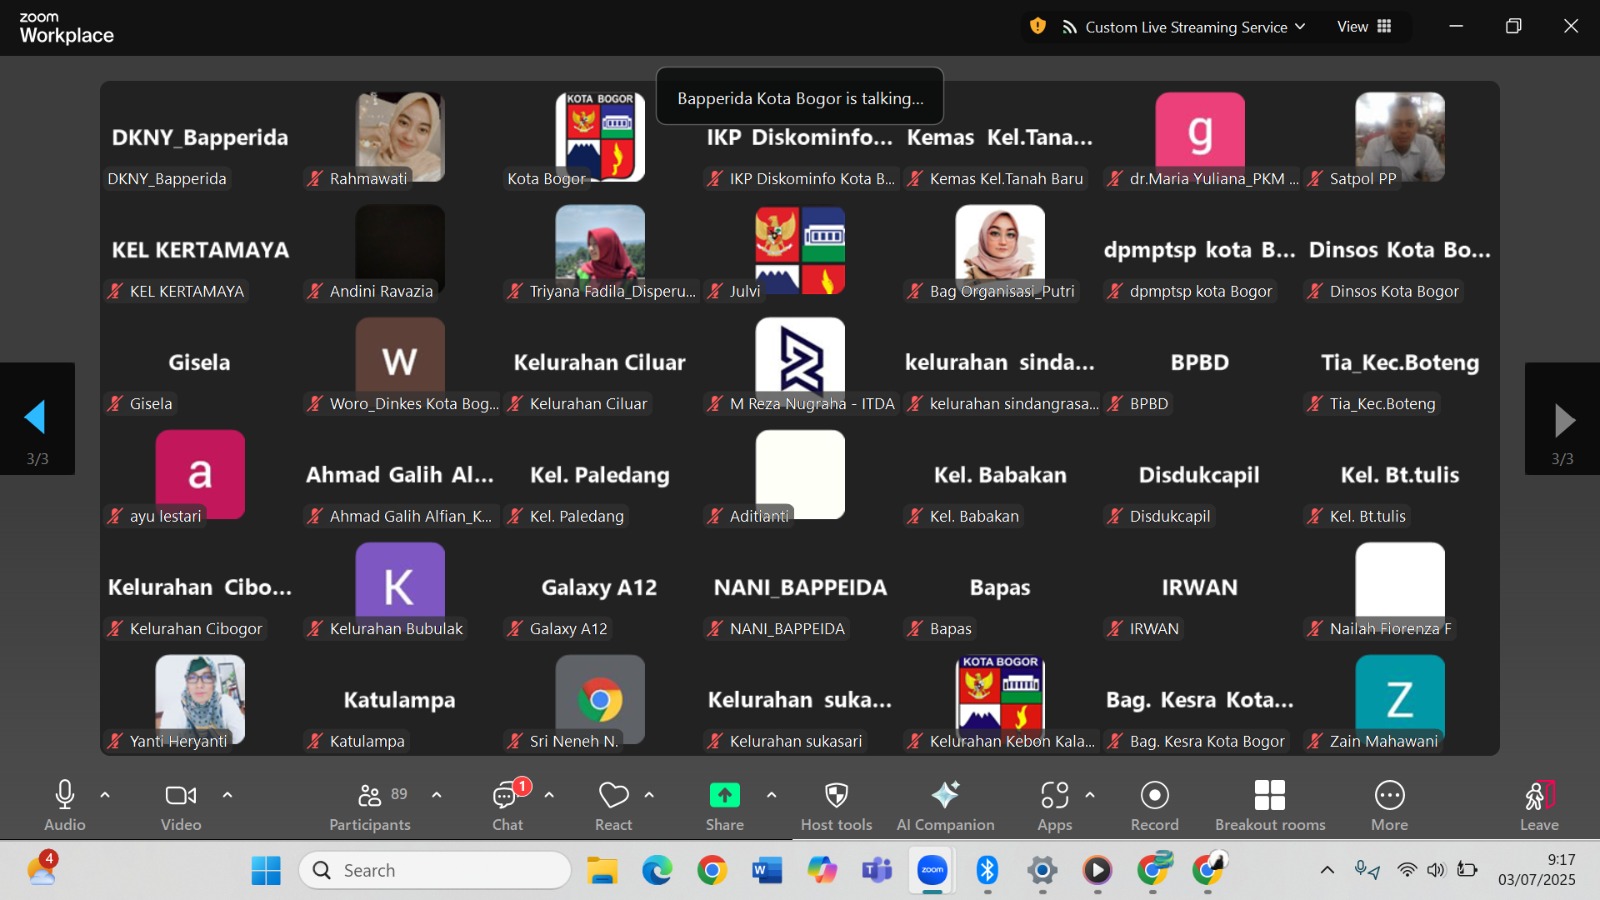Start recording with the Record button
The image size is (1600, 900).
[x=1154, y=805]
